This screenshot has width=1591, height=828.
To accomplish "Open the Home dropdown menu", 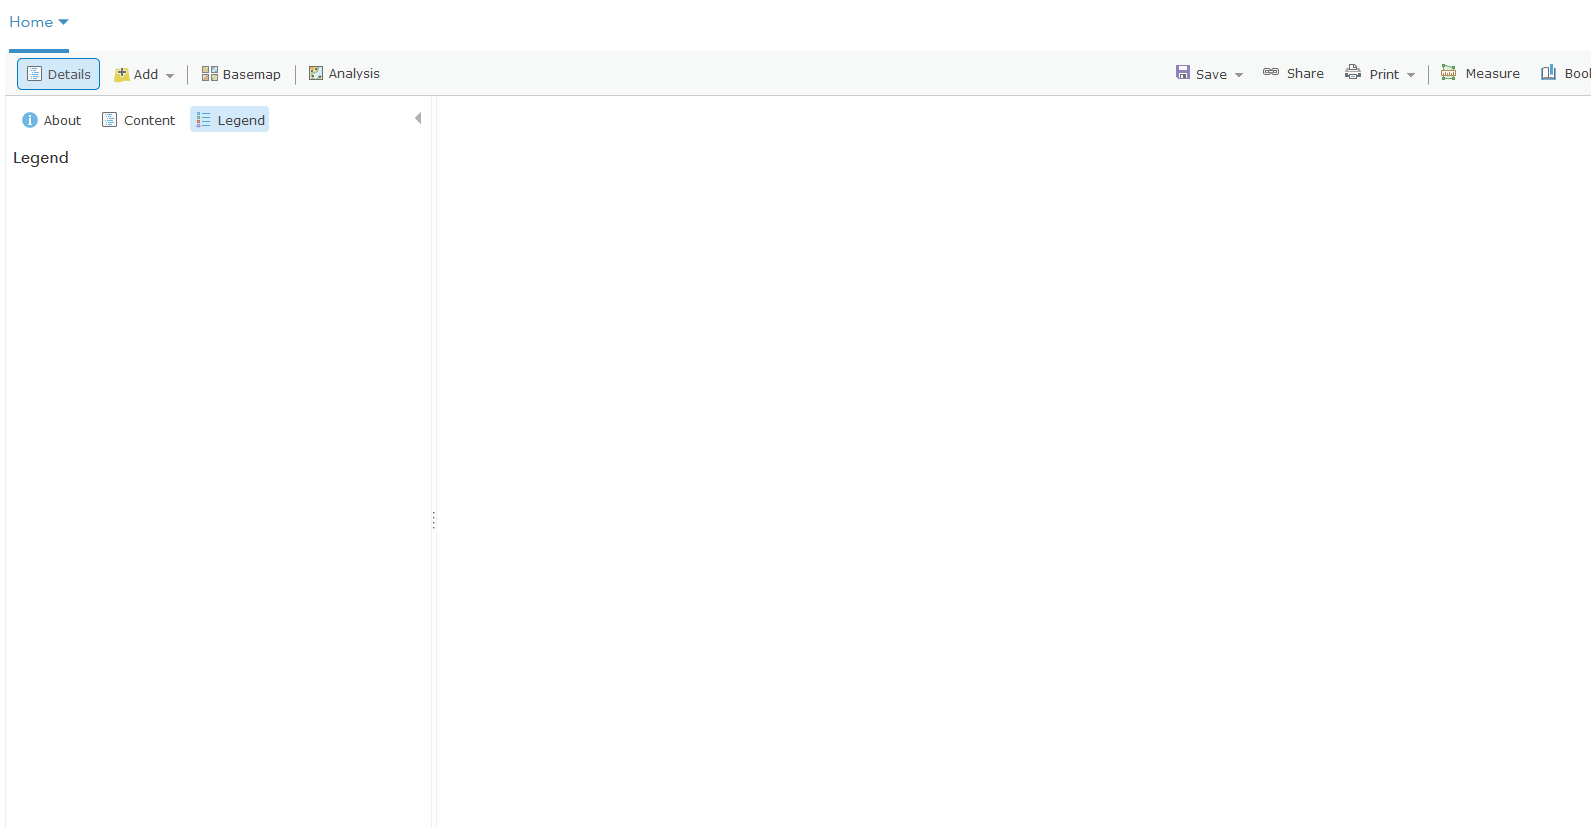I will click(38, 22).
